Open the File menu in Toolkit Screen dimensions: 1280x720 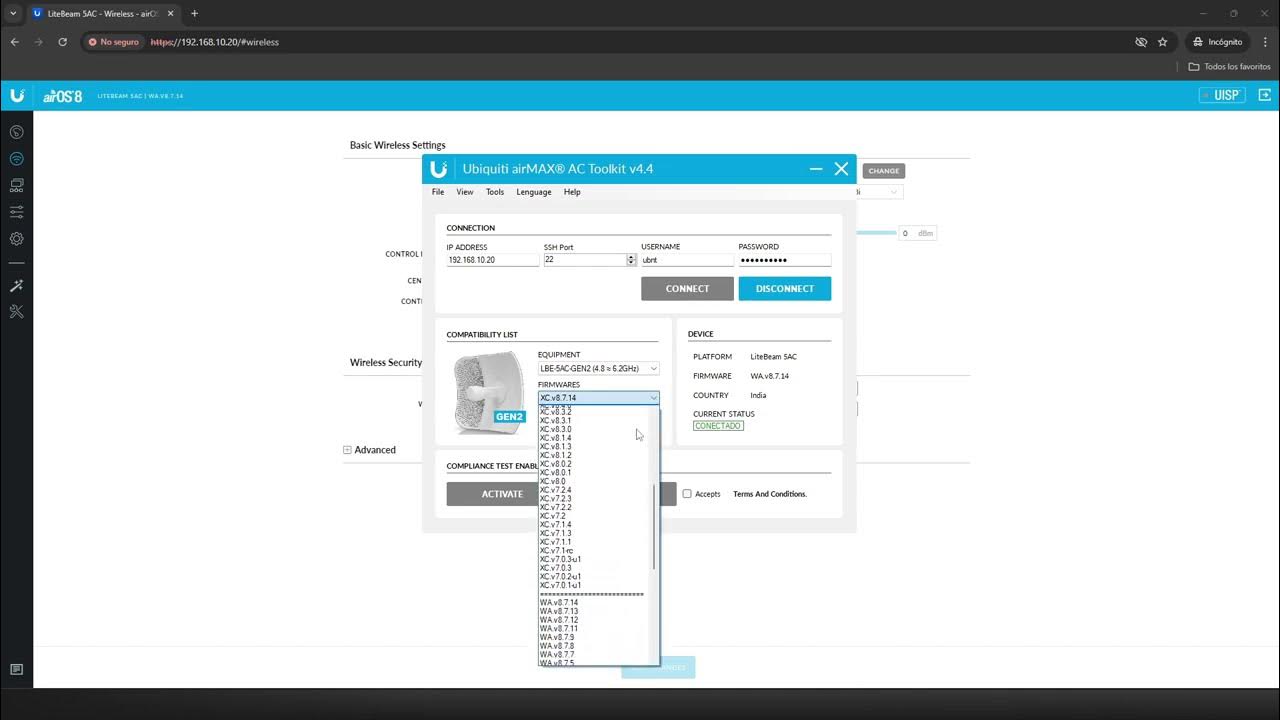point(438,192)
